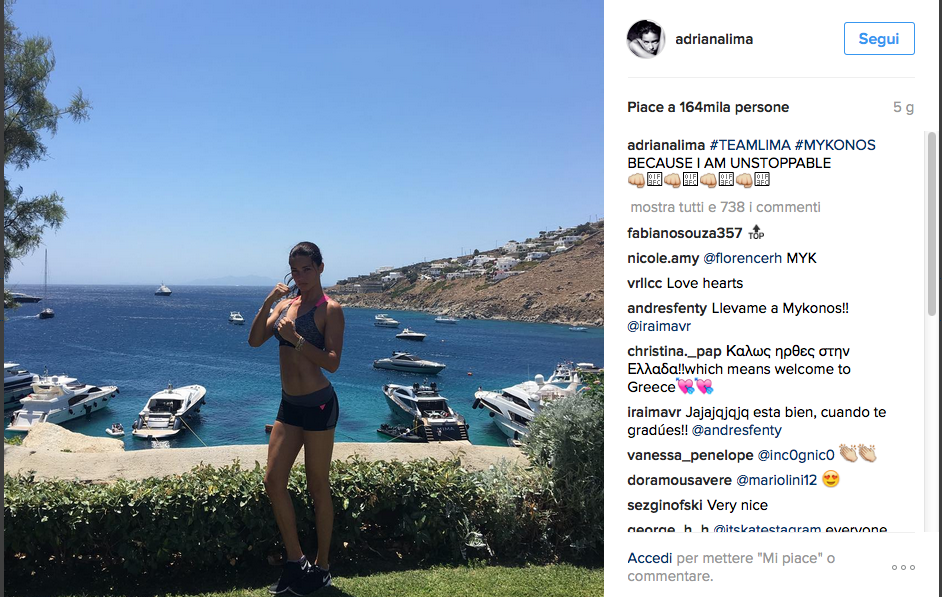The height and width of the screenshot is (597, 942).
Task: Click the @iraimavr mention
Action: pyautogui.click(x=659, y=326)
